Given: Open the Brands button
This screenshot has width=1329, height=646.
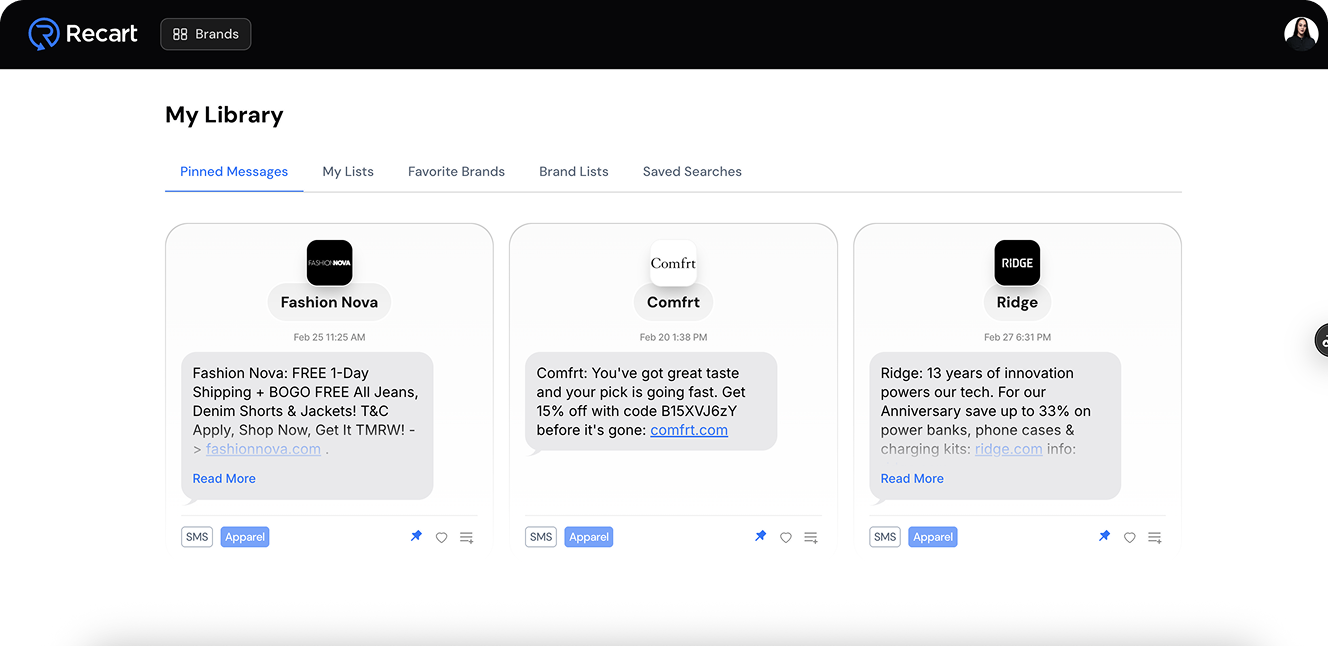Looking at the screenshot, I should (206, 34).
